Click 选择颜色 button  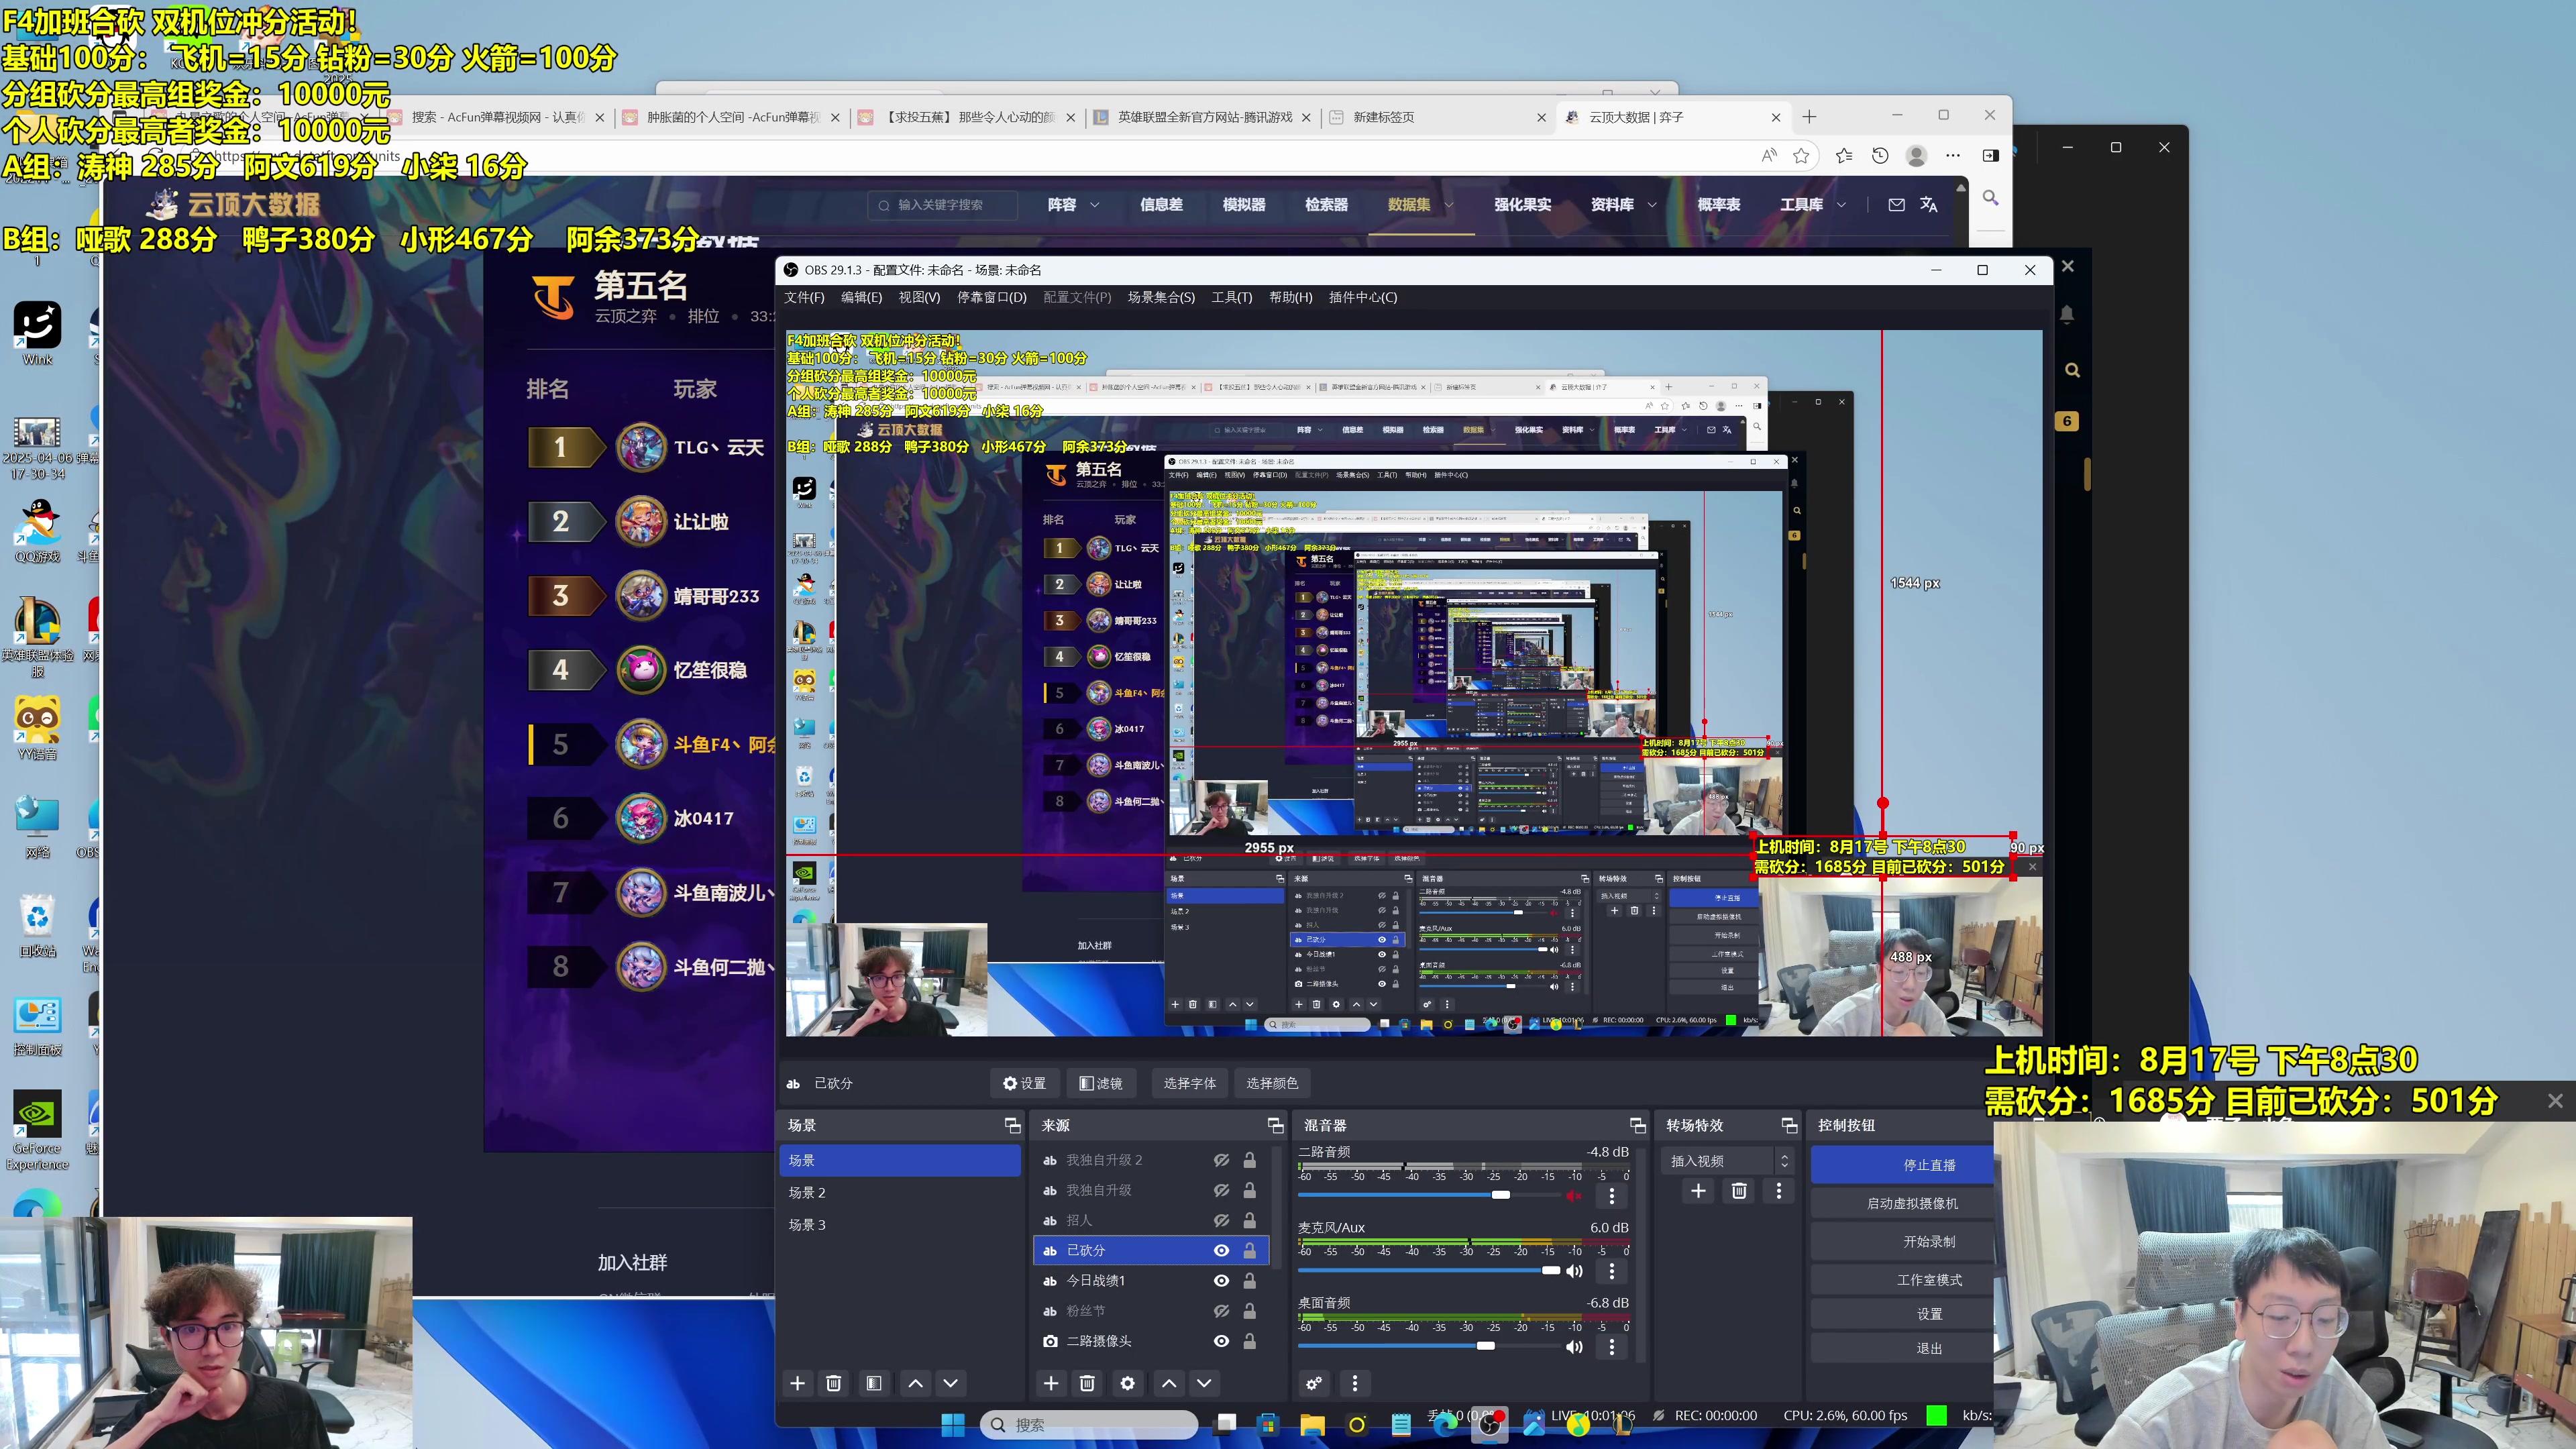(x=1271, y=1083)
